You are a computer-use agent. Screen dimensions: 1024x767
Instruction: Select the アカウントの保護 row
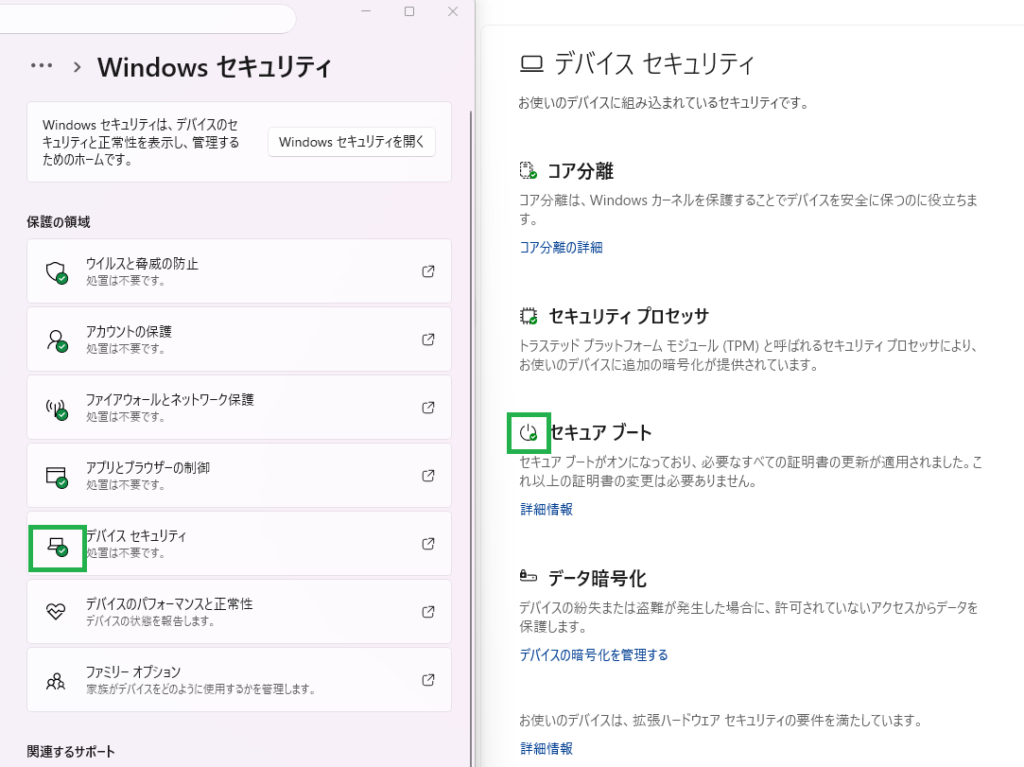[239, 339]
